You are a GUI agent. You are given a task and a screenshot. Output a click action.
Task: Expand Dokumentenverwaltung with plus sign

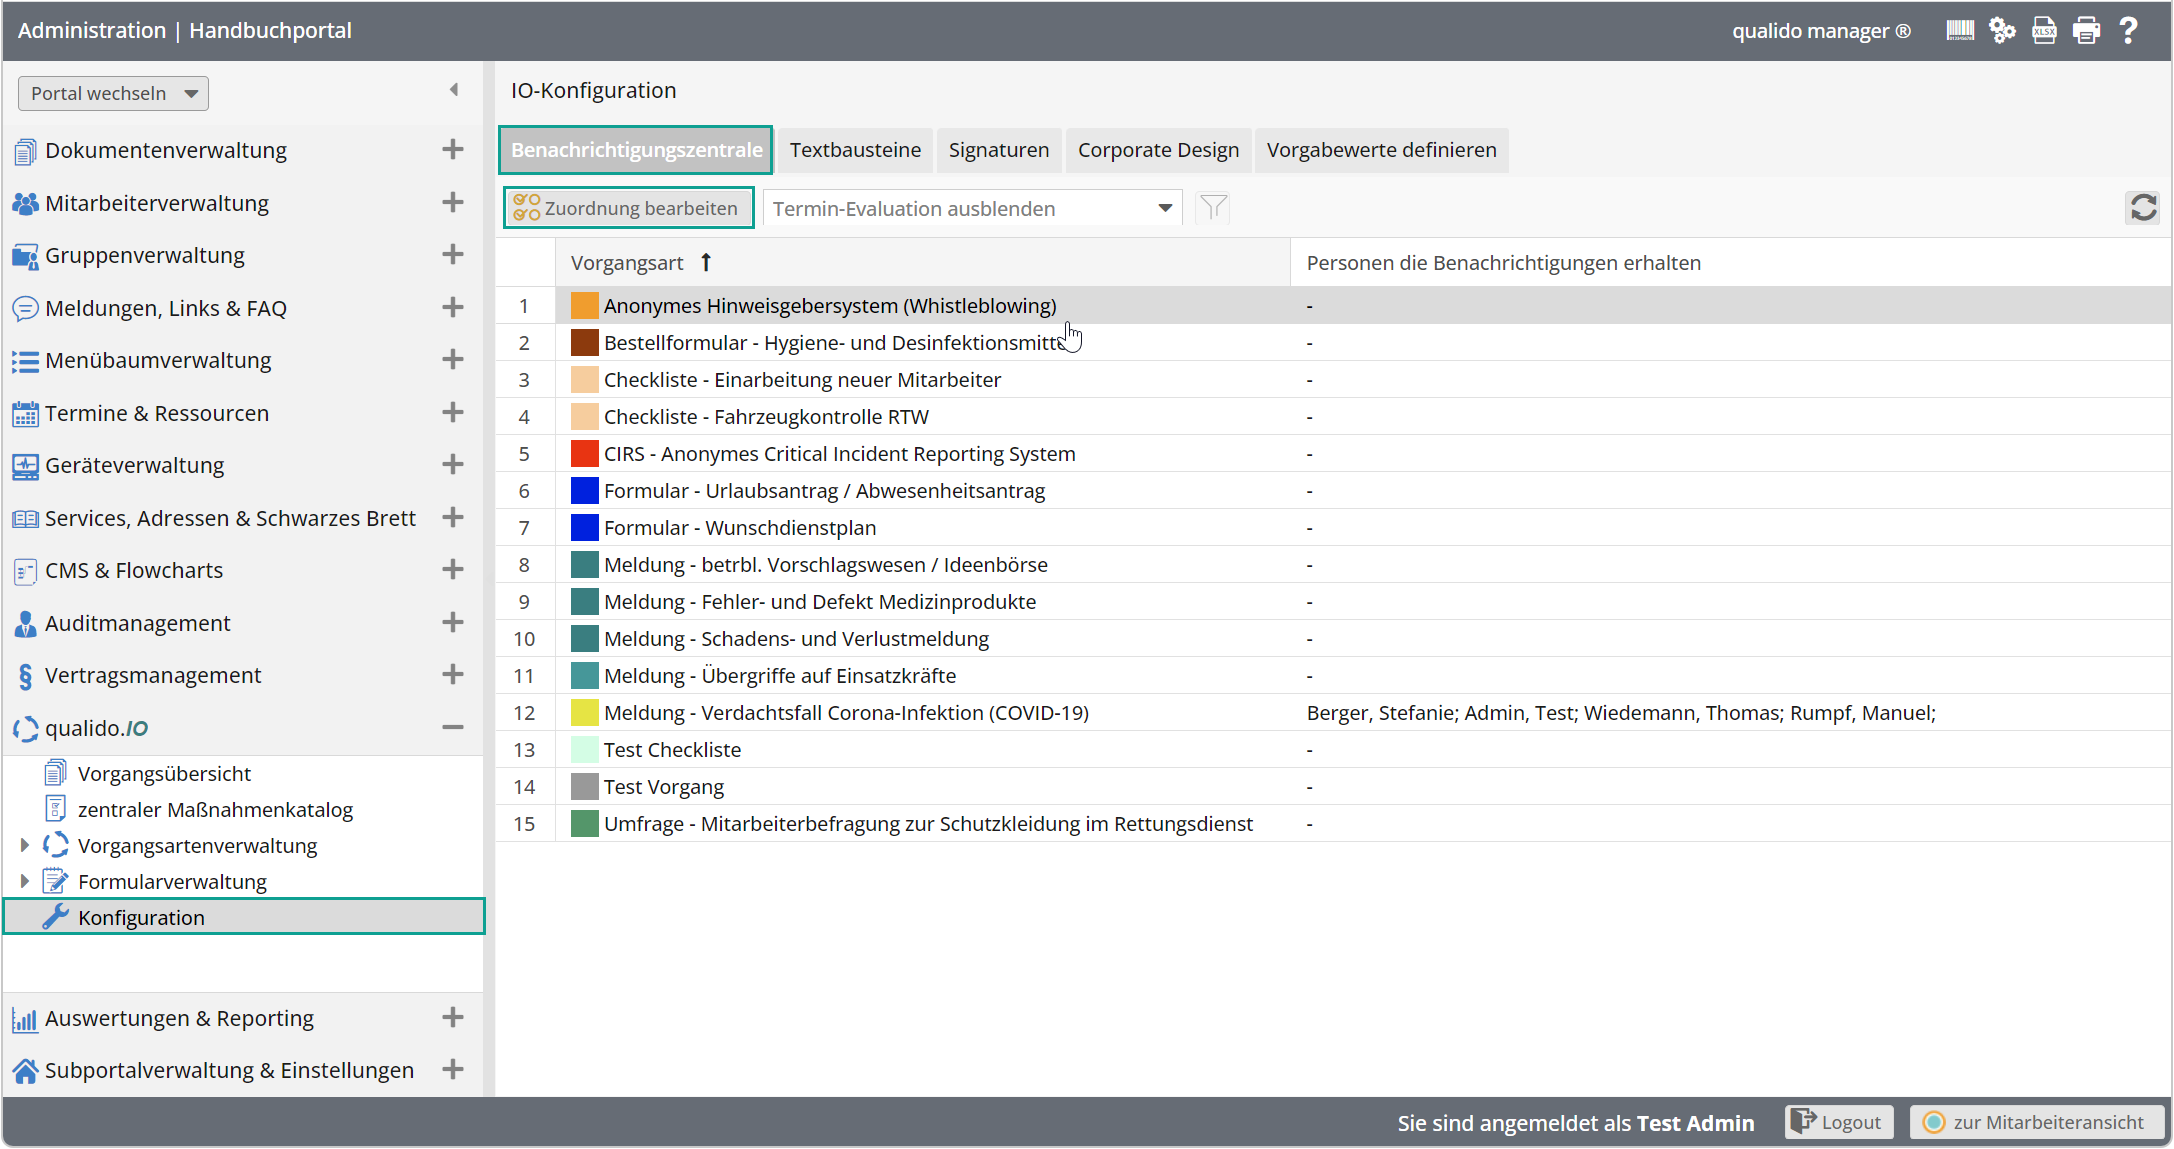(x=453, y=150)
